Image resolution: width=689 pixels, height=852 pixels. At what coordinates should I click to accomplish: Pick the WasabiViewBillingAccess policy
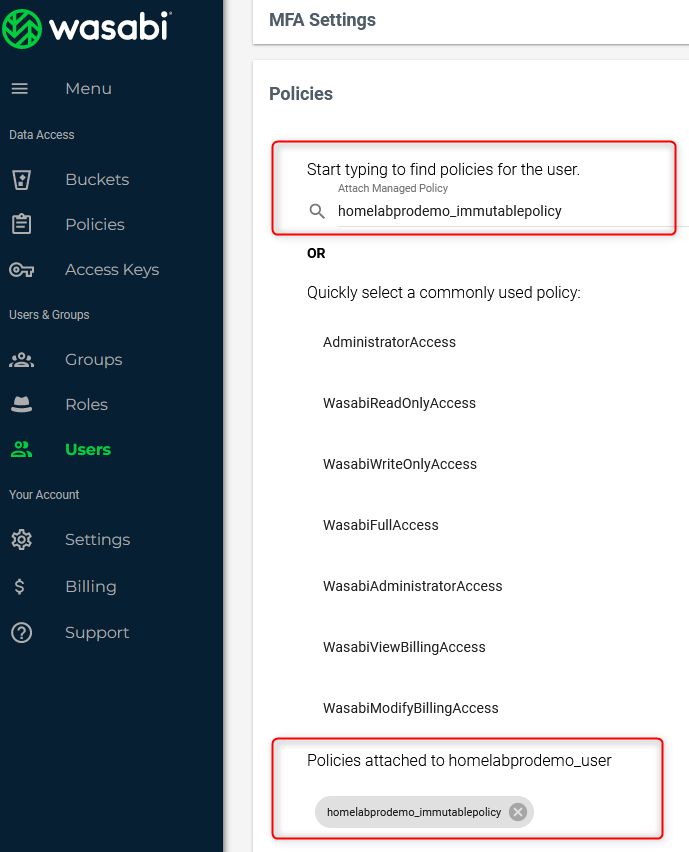404,647
